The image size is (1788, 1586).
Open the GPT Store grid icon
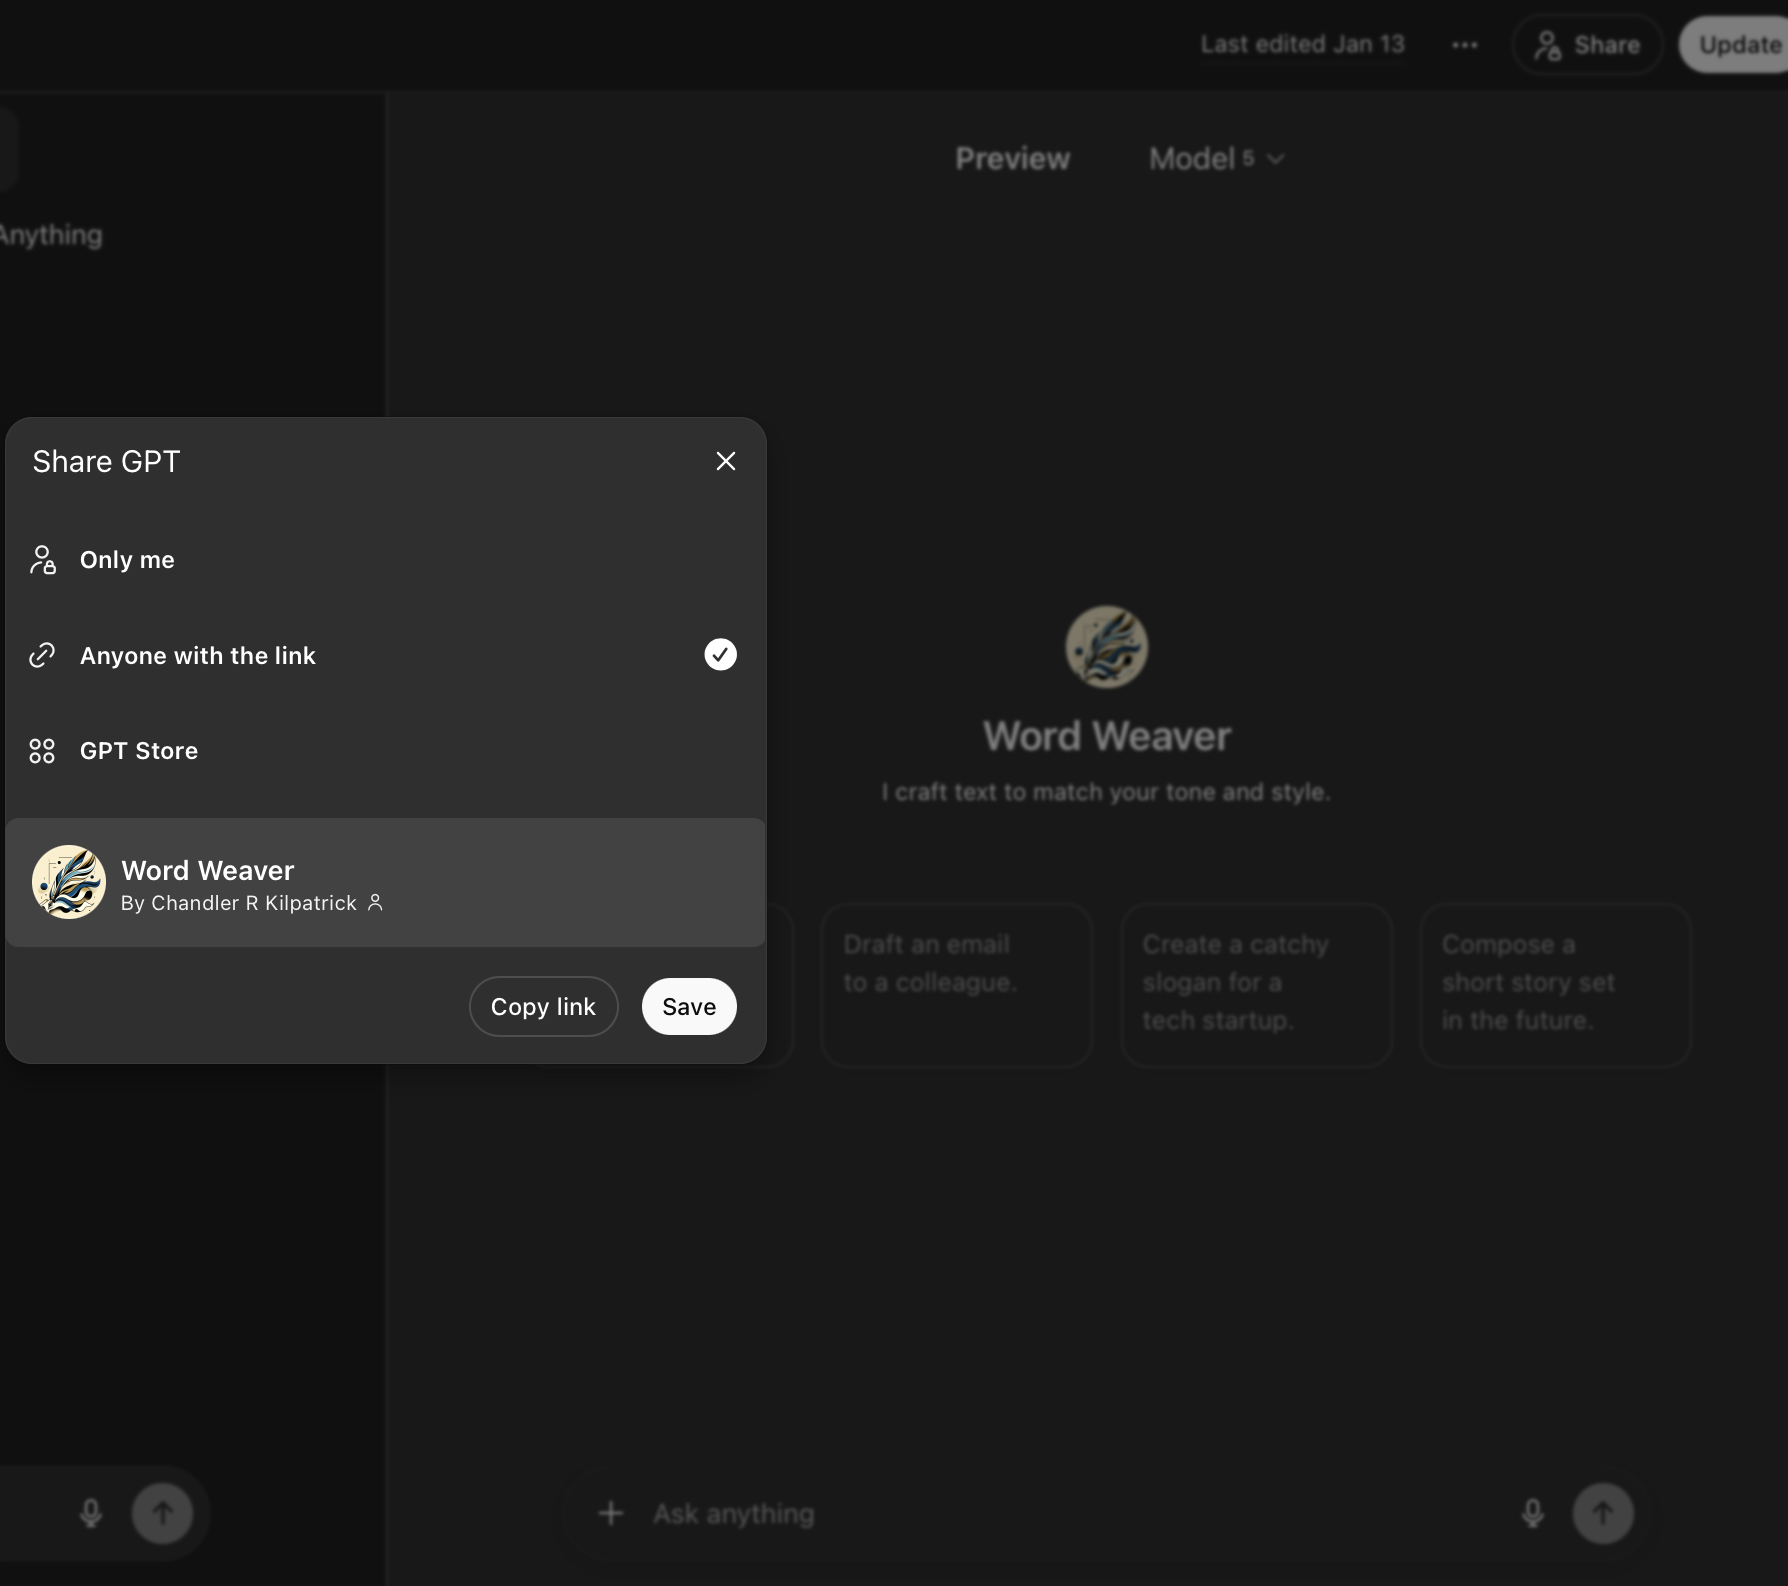coord(42,750)
